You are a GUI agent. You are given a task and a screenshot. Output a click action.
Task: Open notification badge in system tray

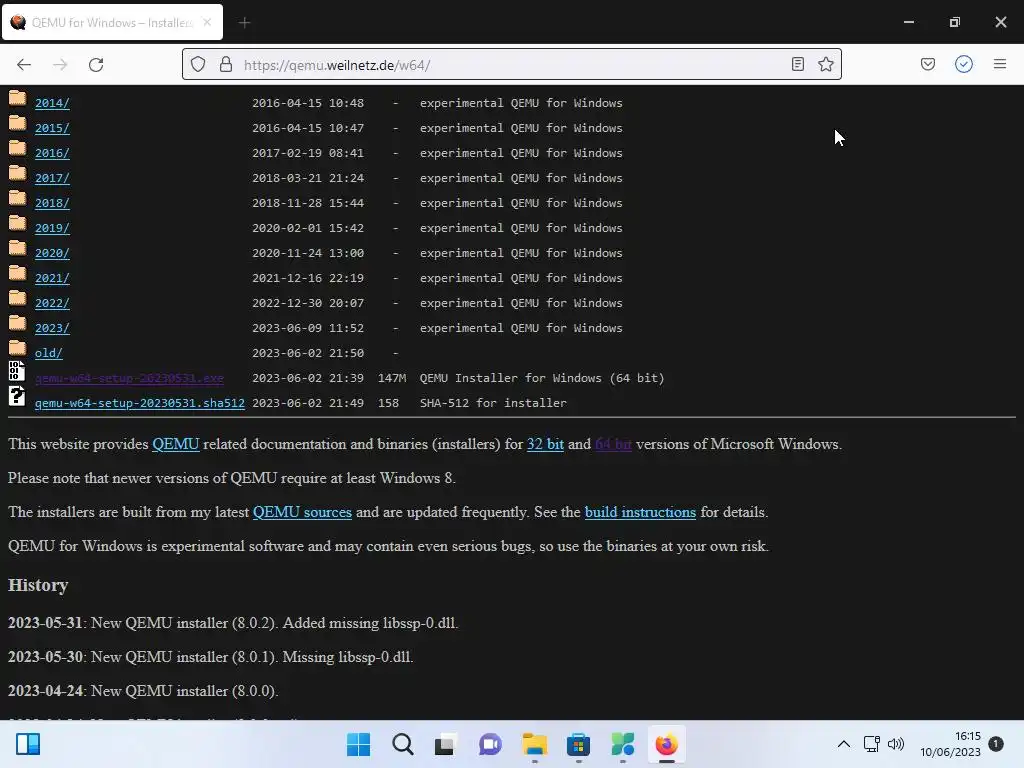996,743
